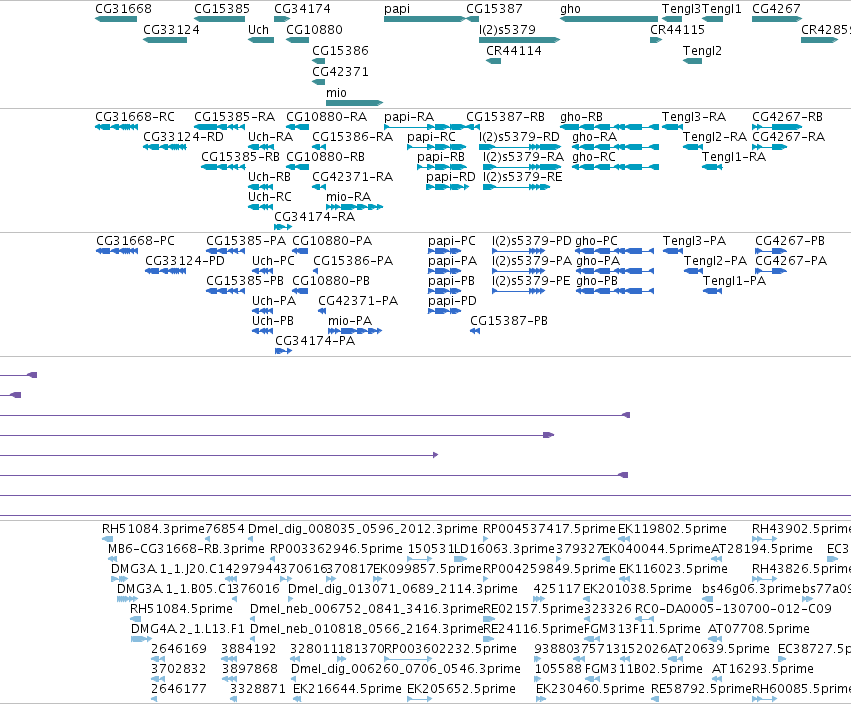The image size is (851, 704).
Task: Select the RE24116.5prime EST label
Action: 534,629
